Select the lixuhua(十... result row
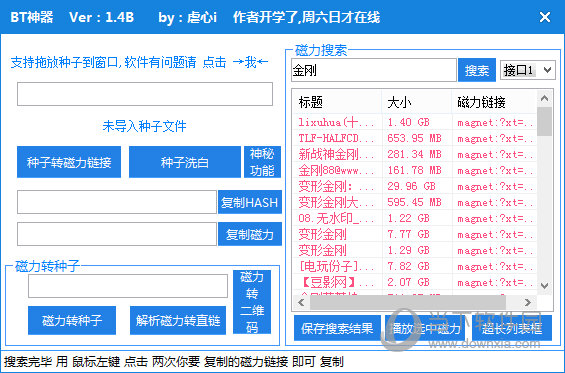This screenshot has height=373, width=565. click(414, 123)
